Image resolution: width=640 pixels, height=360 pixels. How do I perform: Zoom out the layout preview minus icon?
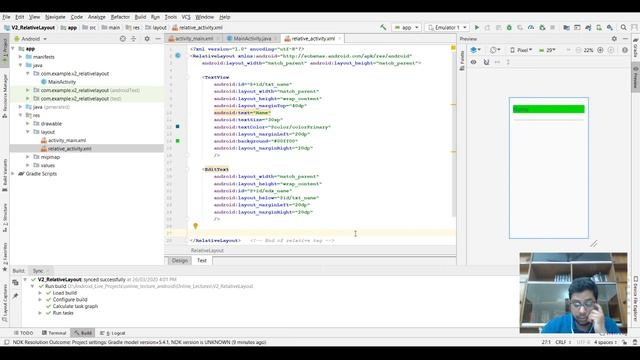pyautogui.click(x=578, y=50)
